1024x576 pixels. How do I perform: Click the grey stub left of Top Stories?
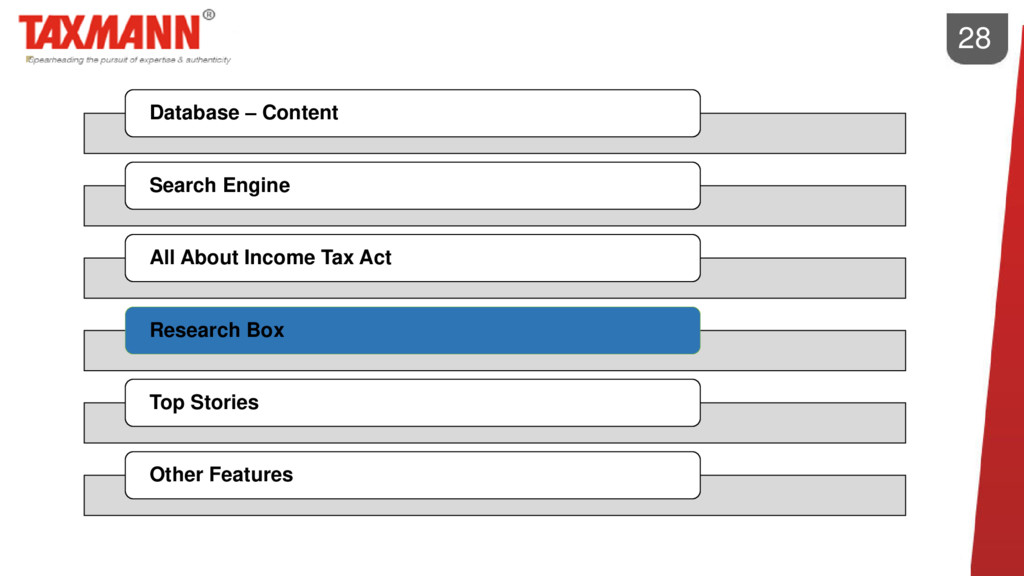click(x=104, y=423)
